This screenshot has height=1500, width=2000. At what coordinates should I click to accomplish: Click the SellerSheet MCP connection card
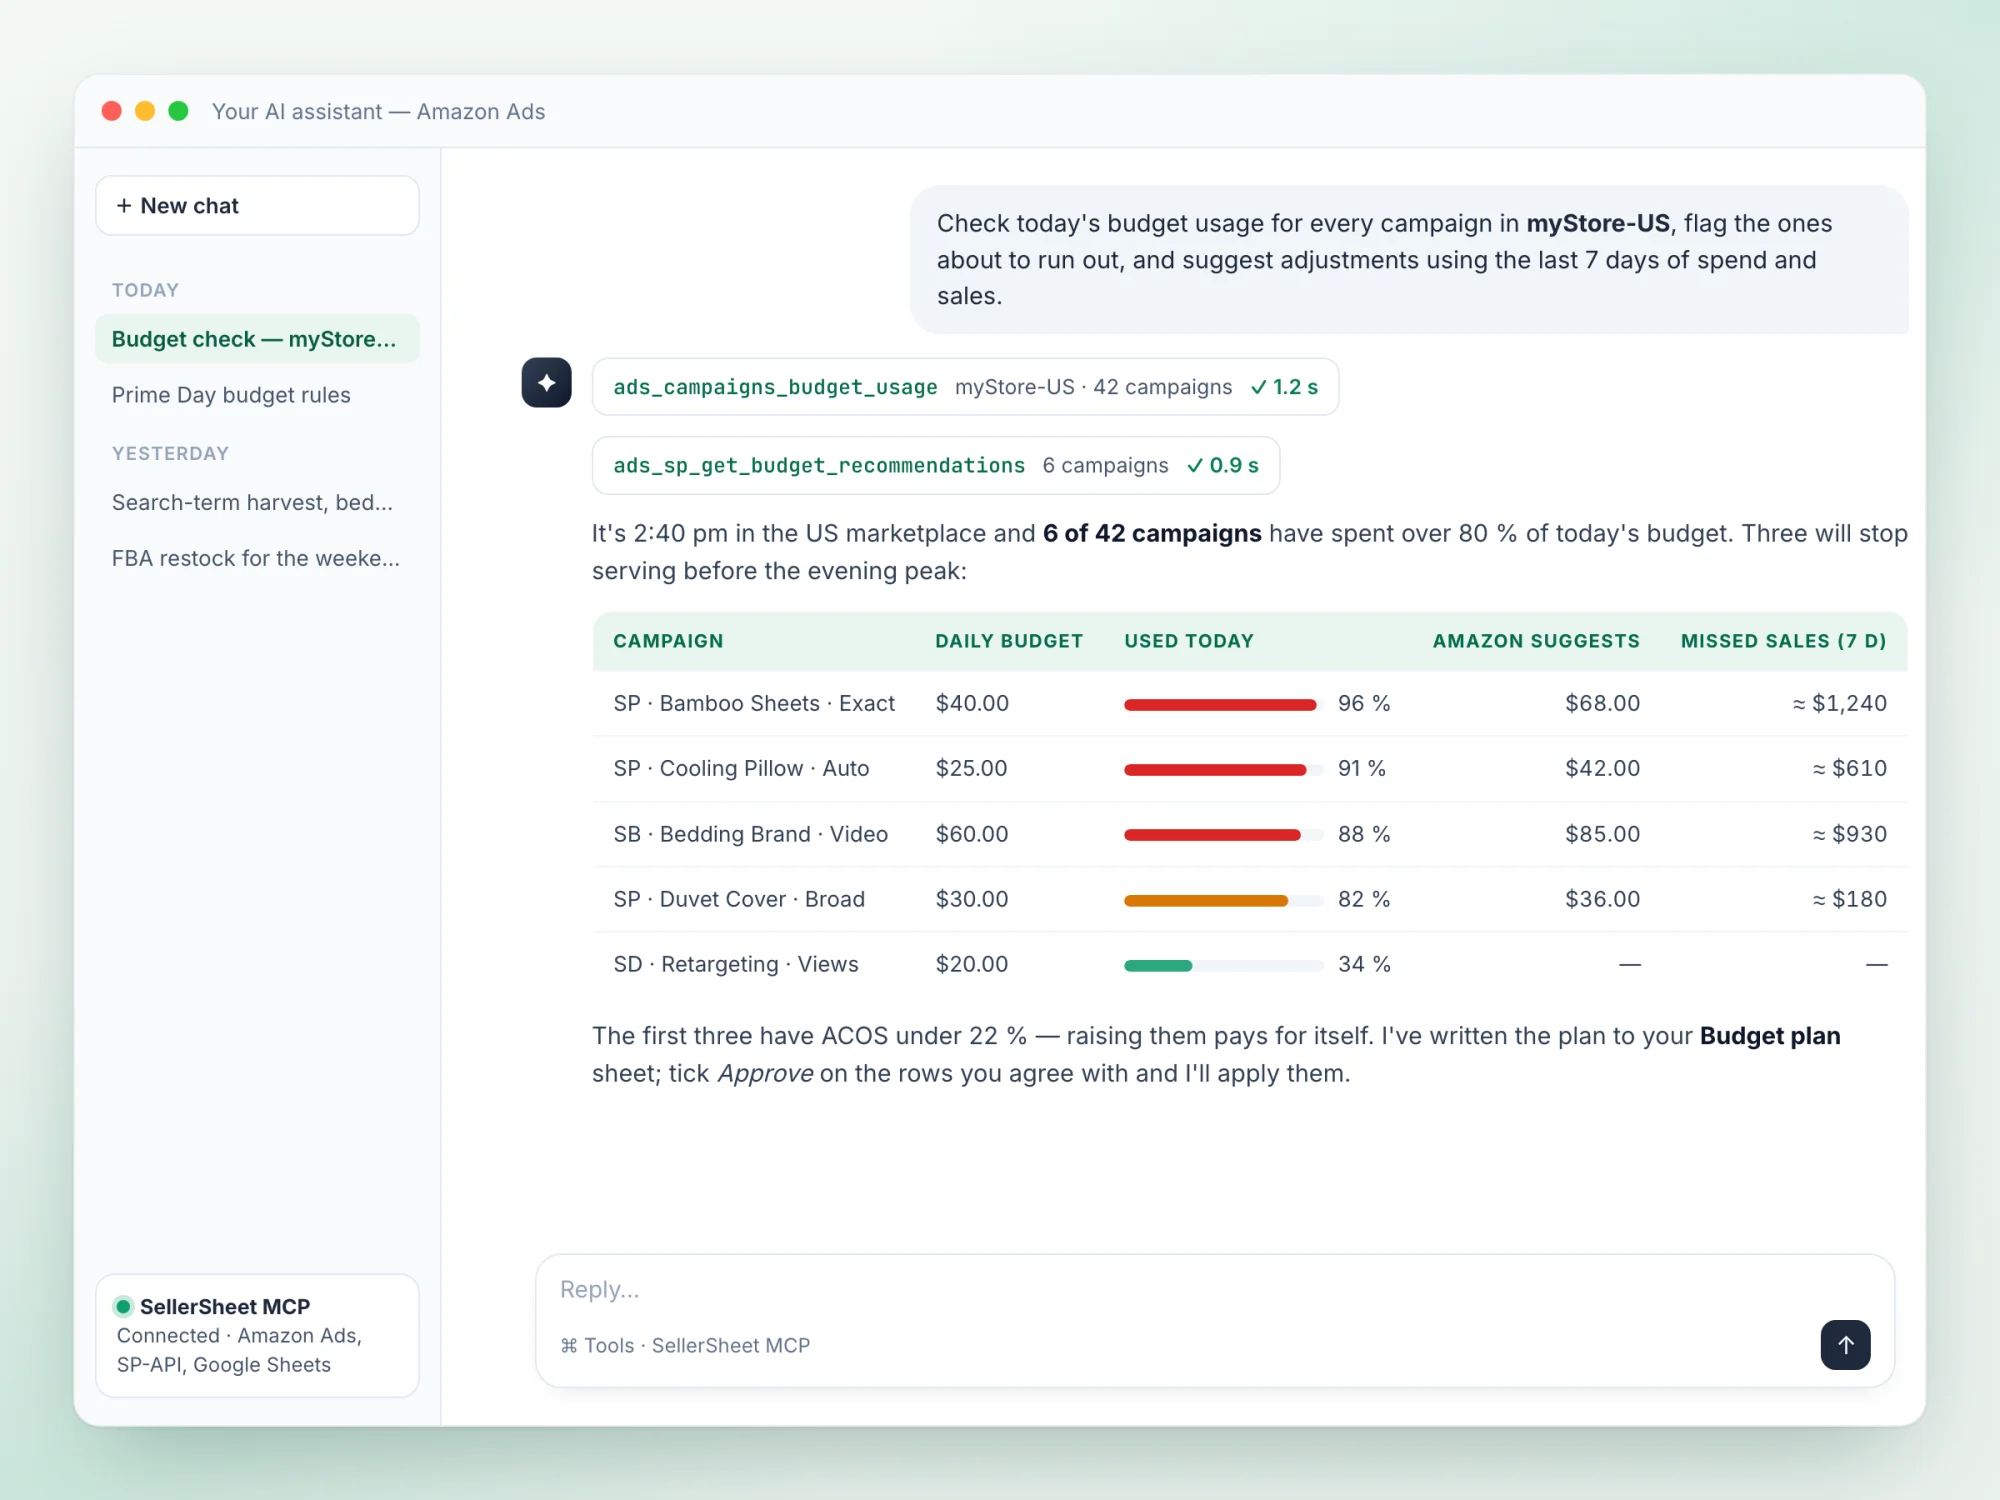[x=257, y=1335]
